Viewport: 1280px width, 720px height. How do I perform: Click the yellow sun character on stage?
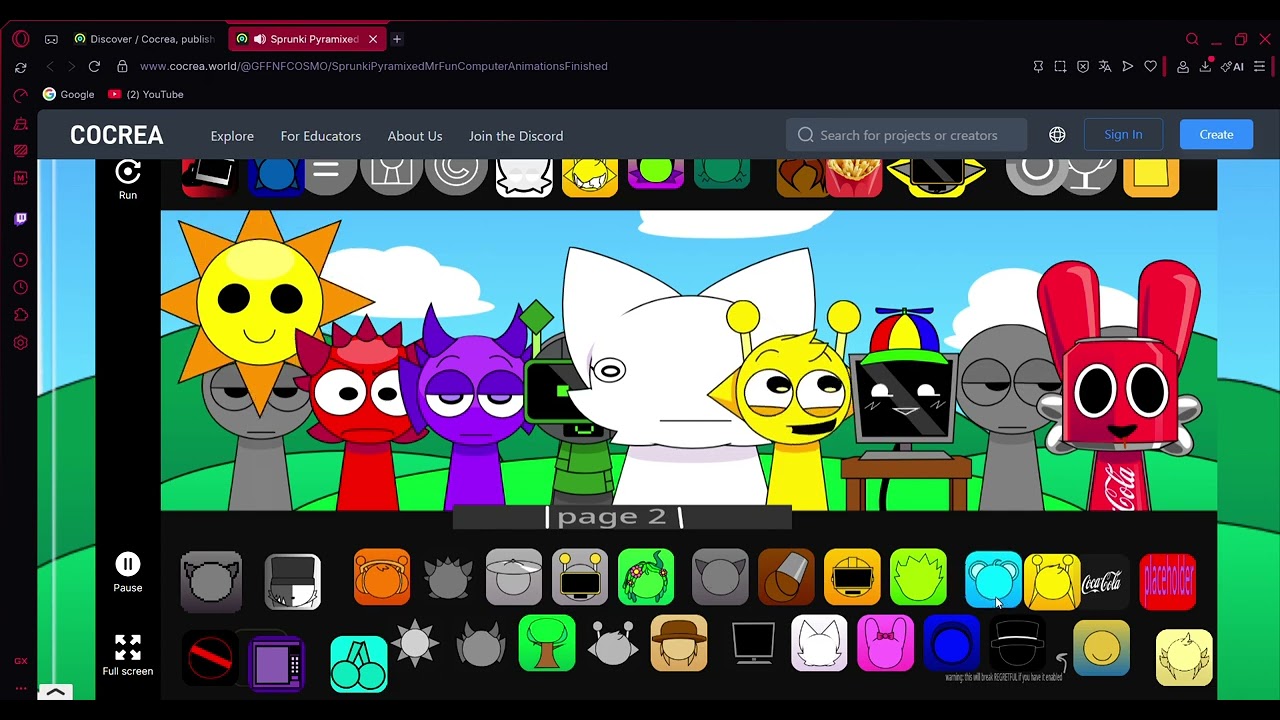click(259, 300)
